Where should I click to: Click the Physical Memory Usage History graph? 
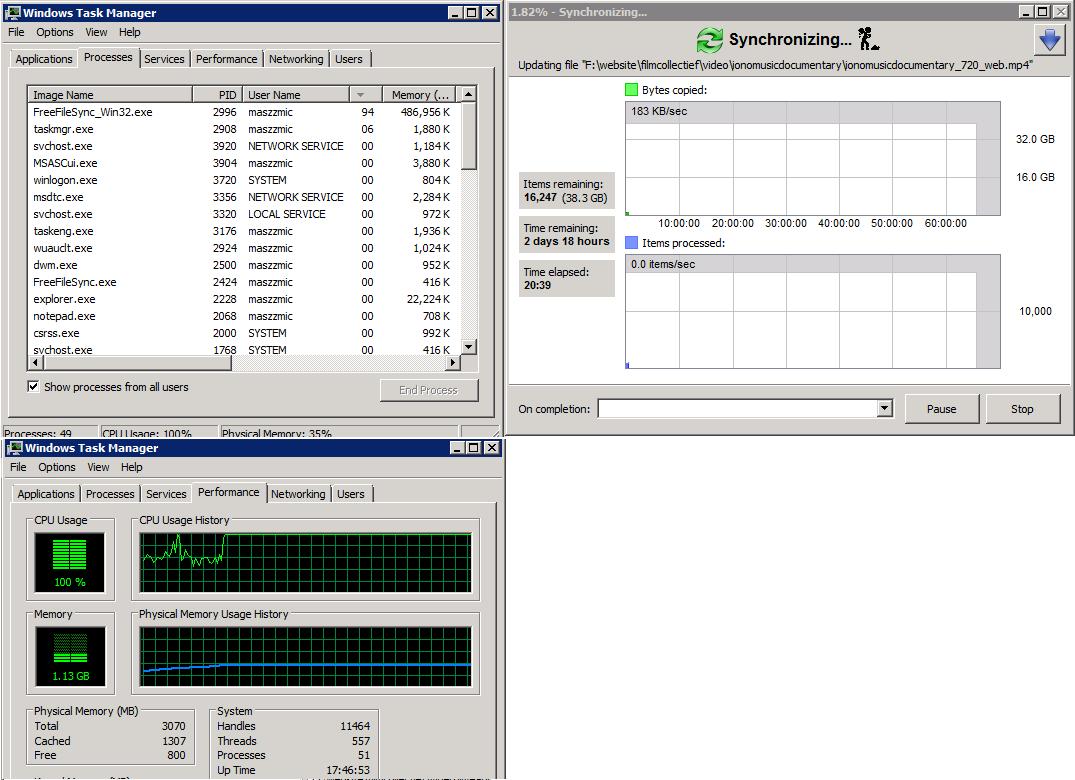(x=306, y=657)
